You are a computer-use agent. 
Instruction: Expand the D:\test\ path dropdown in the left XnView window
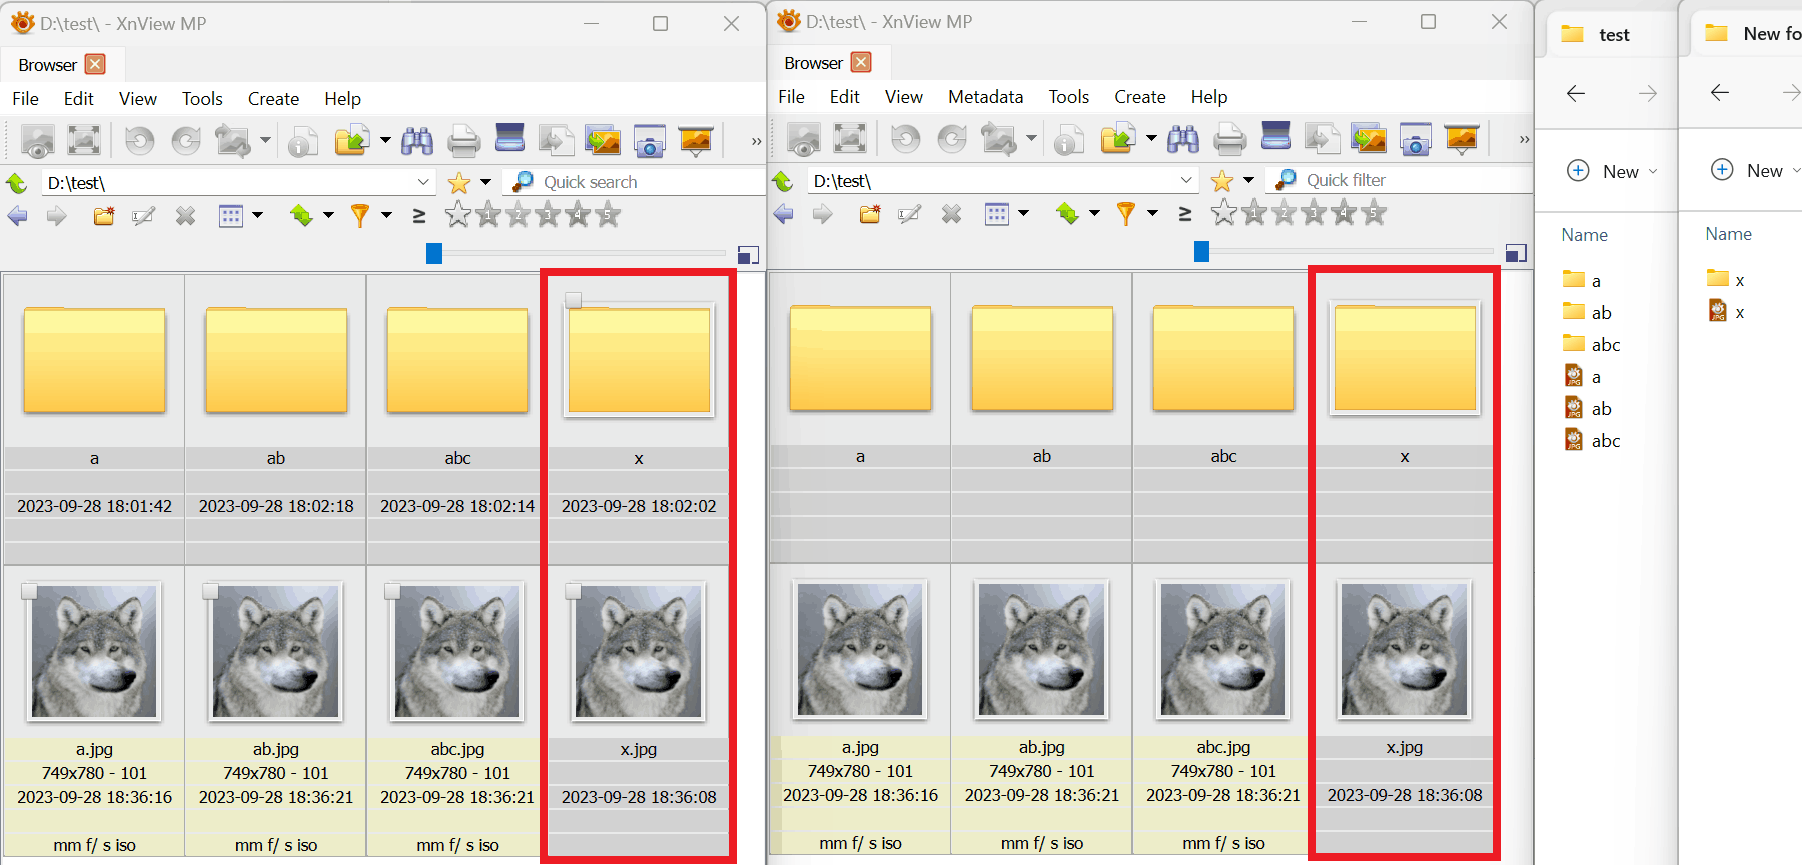[x=424, y=182]
